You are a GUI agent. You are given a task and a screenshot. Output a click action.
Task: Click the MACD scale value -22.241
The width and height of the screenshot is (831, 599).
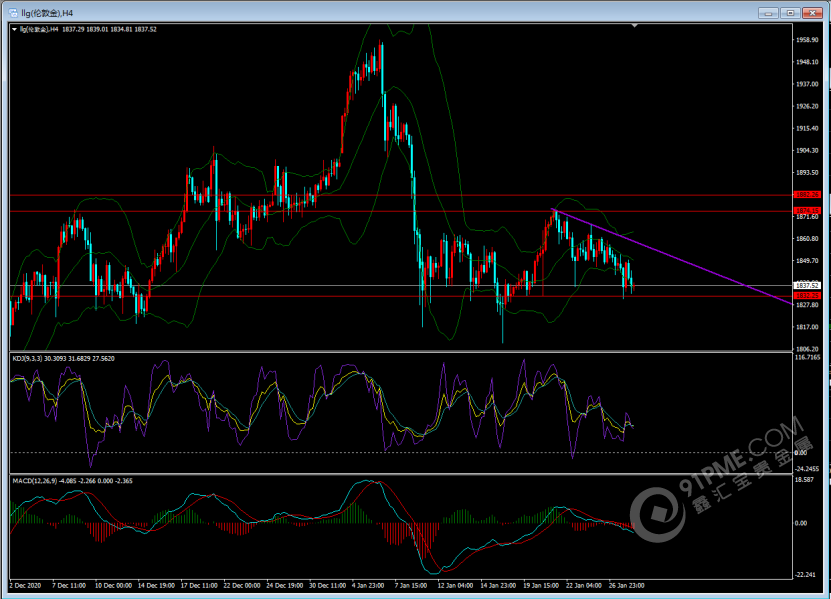(806, 575)
